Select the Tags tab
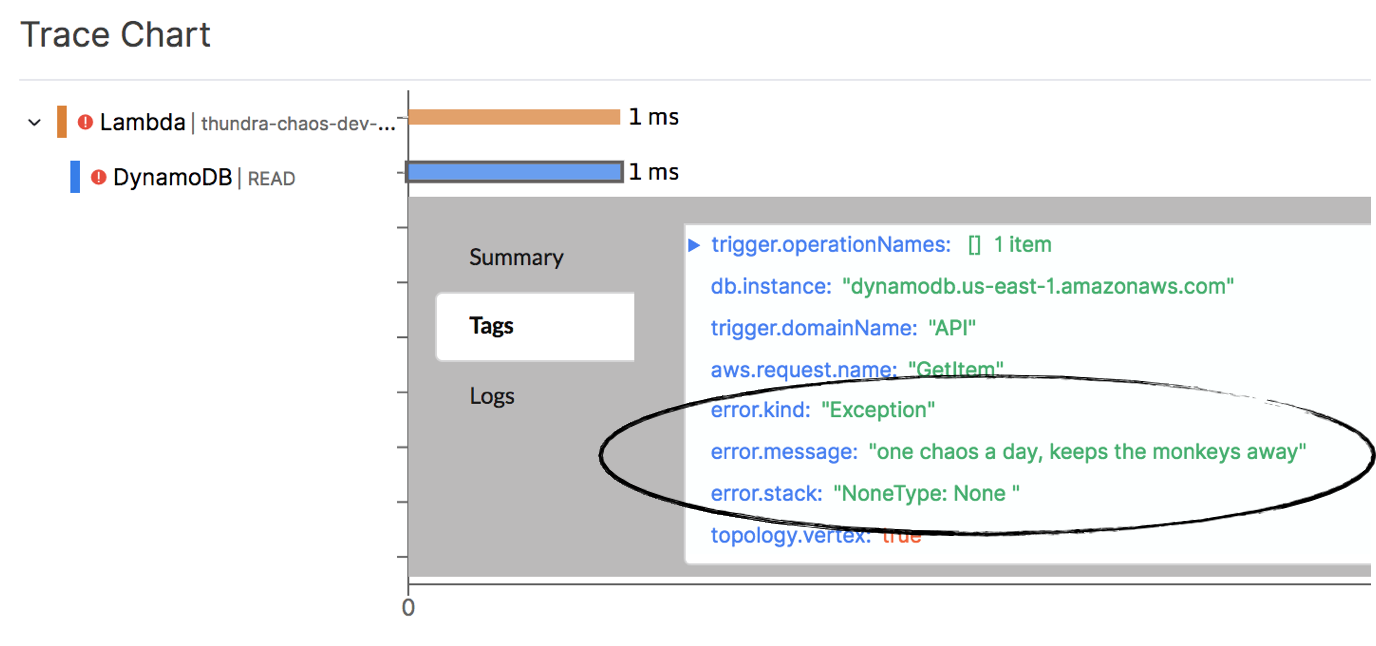 pyautogui.click(x=491, y=326)
